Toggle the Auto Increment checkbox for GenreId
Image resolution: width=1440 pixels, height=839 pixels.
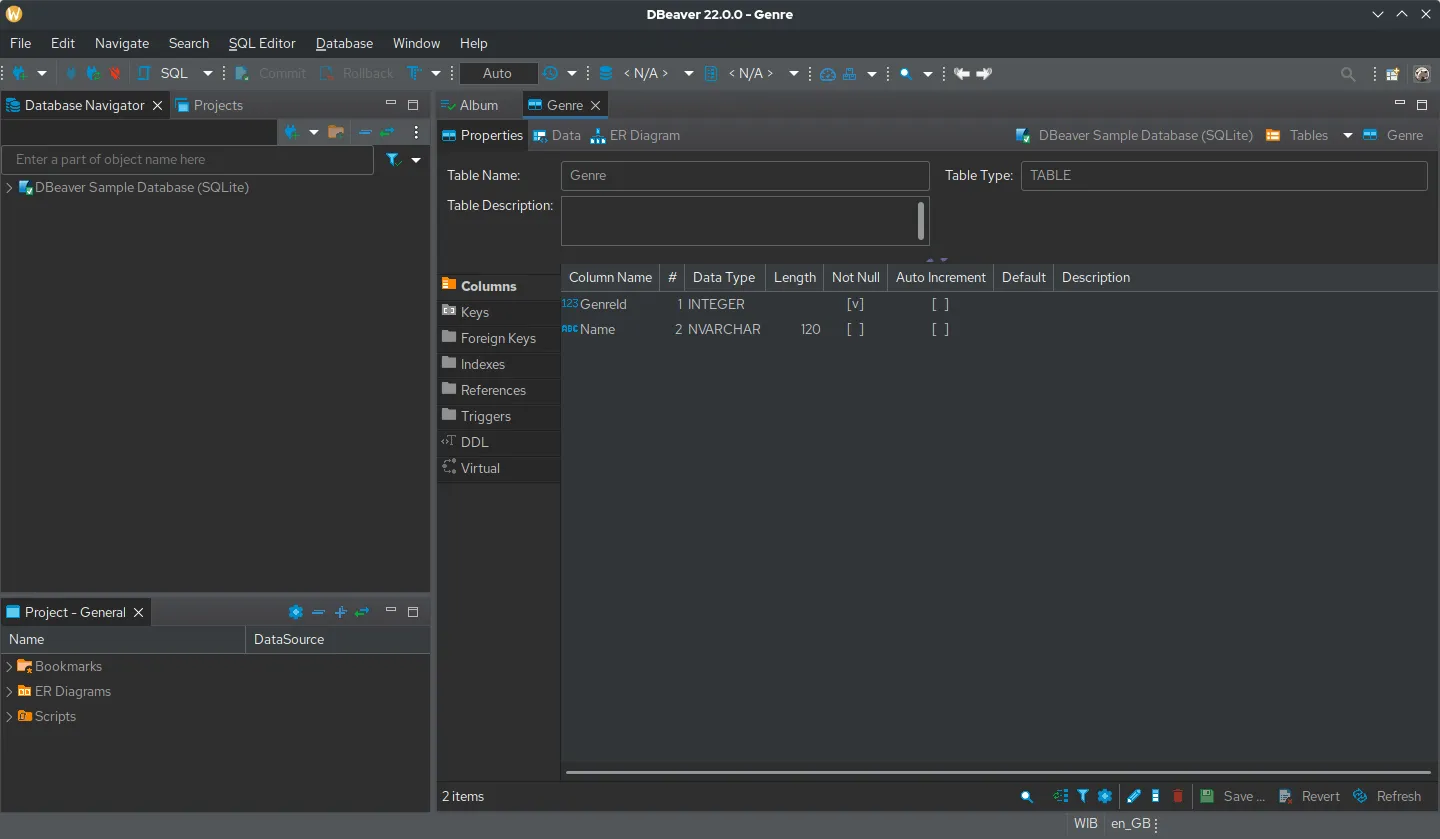tap(940, 304)
